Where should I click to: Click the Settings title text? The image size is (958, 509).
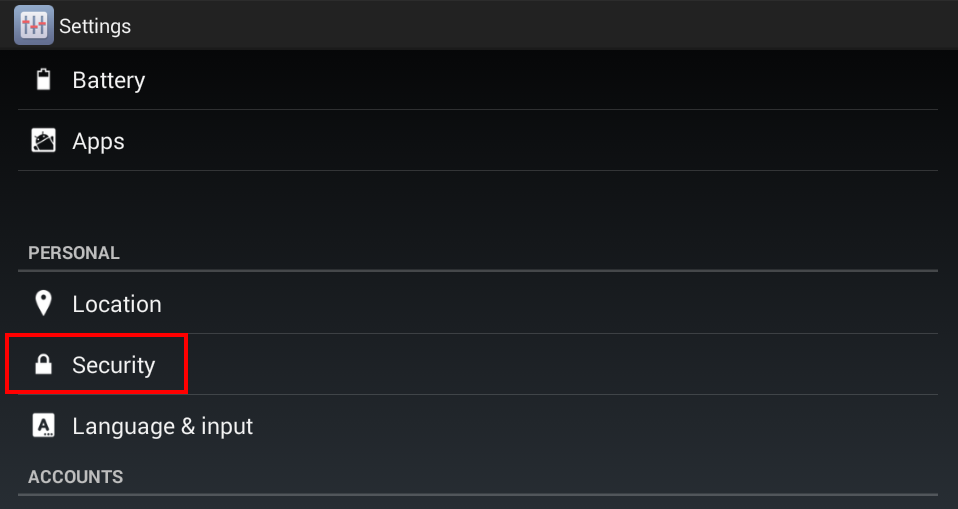point(95,26)
